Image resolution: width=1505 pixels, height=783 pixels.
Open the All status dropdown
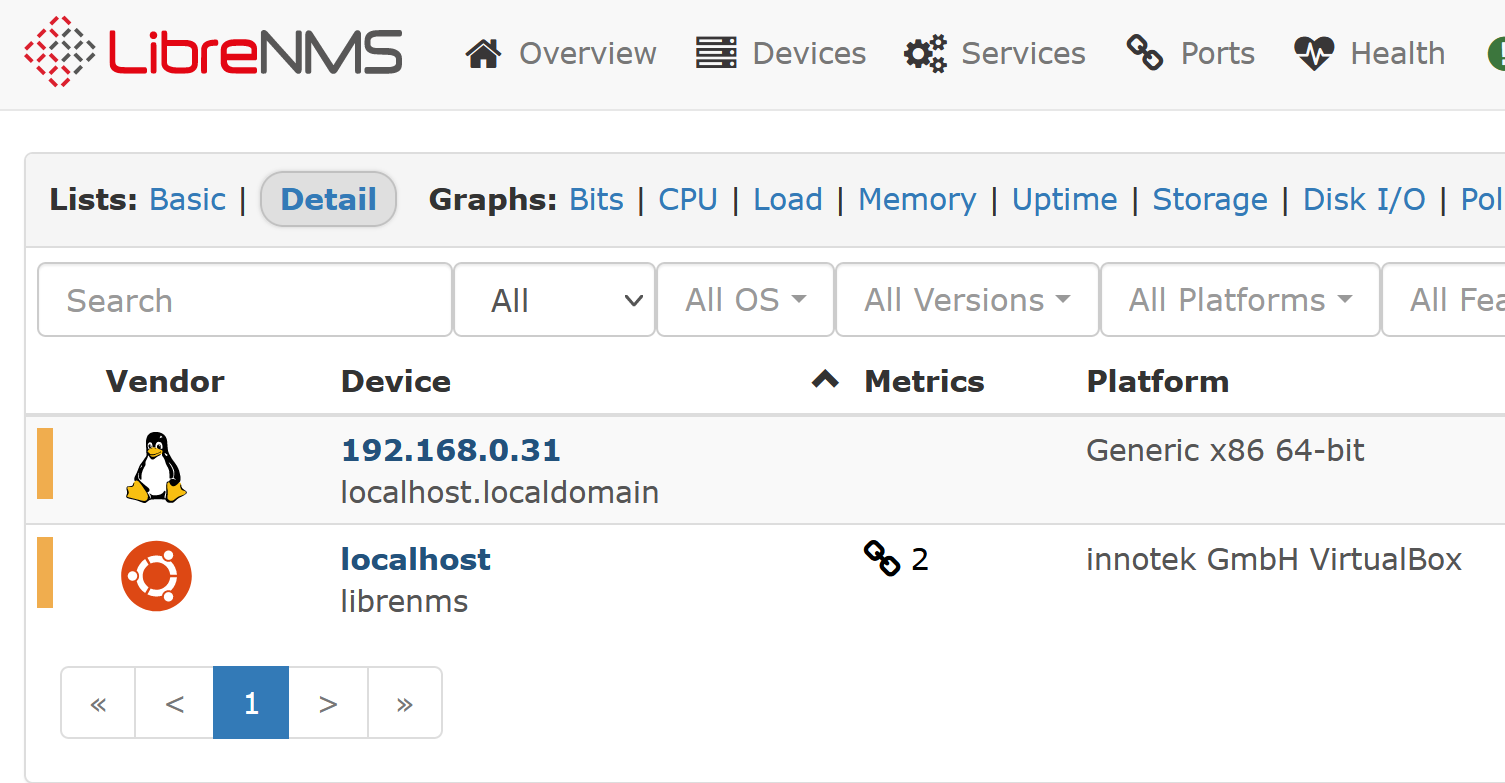[x=555, y=300]
